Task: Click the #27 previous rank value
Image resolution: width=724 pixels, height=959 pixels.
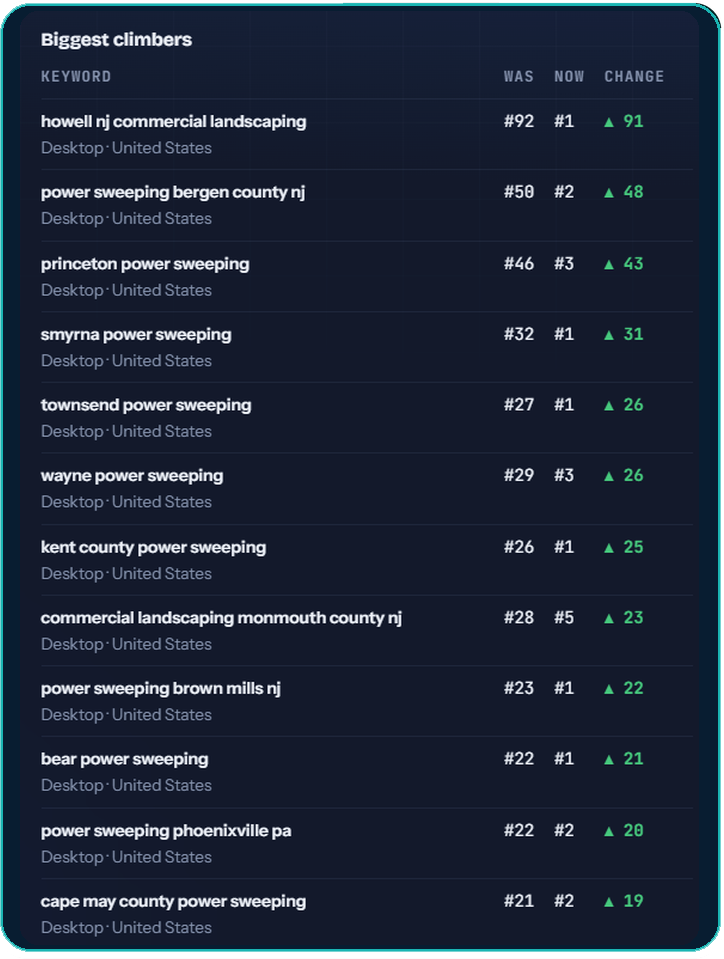Action: [519, 405]
